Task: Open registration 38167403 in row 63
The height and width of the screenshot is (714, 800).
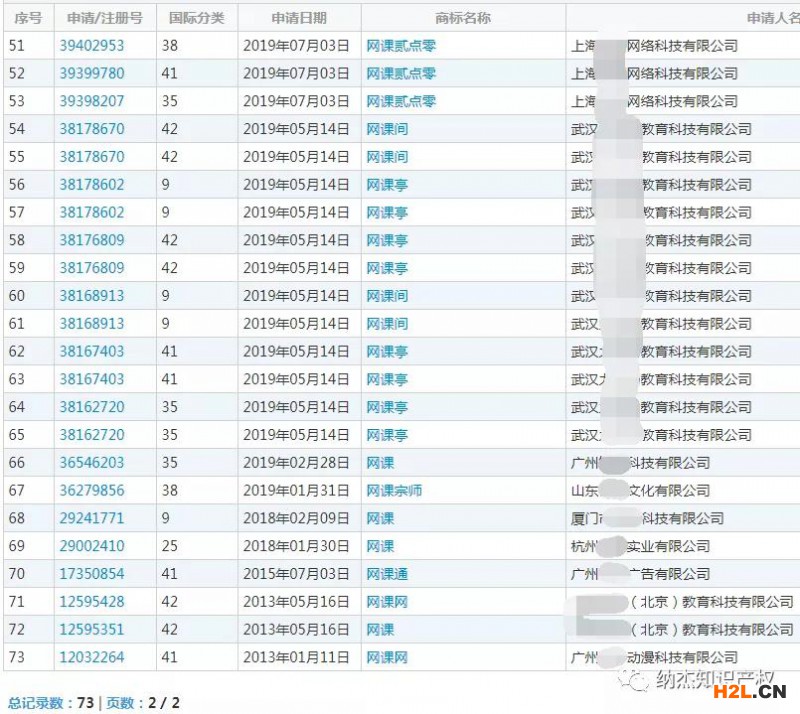Action: tap(92, 379)
